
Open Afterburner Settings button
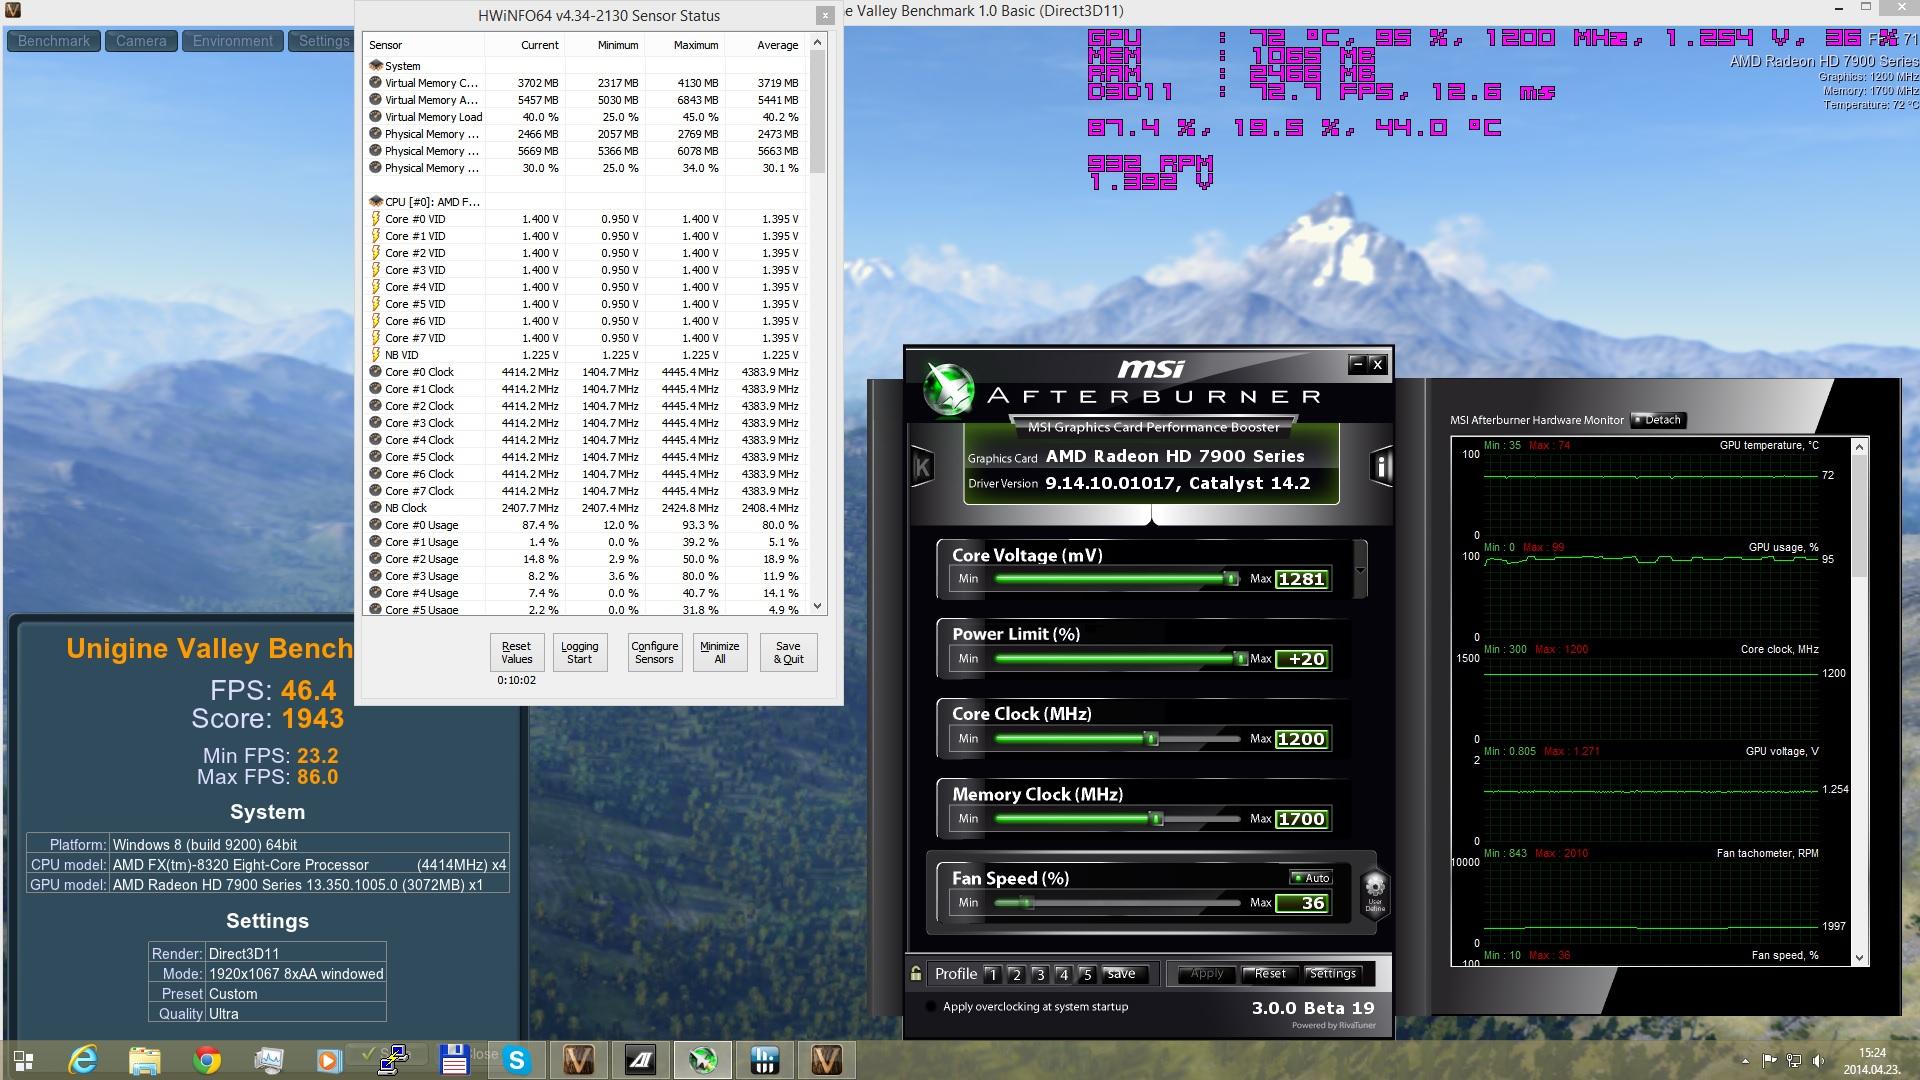[x=1333, y=974]
